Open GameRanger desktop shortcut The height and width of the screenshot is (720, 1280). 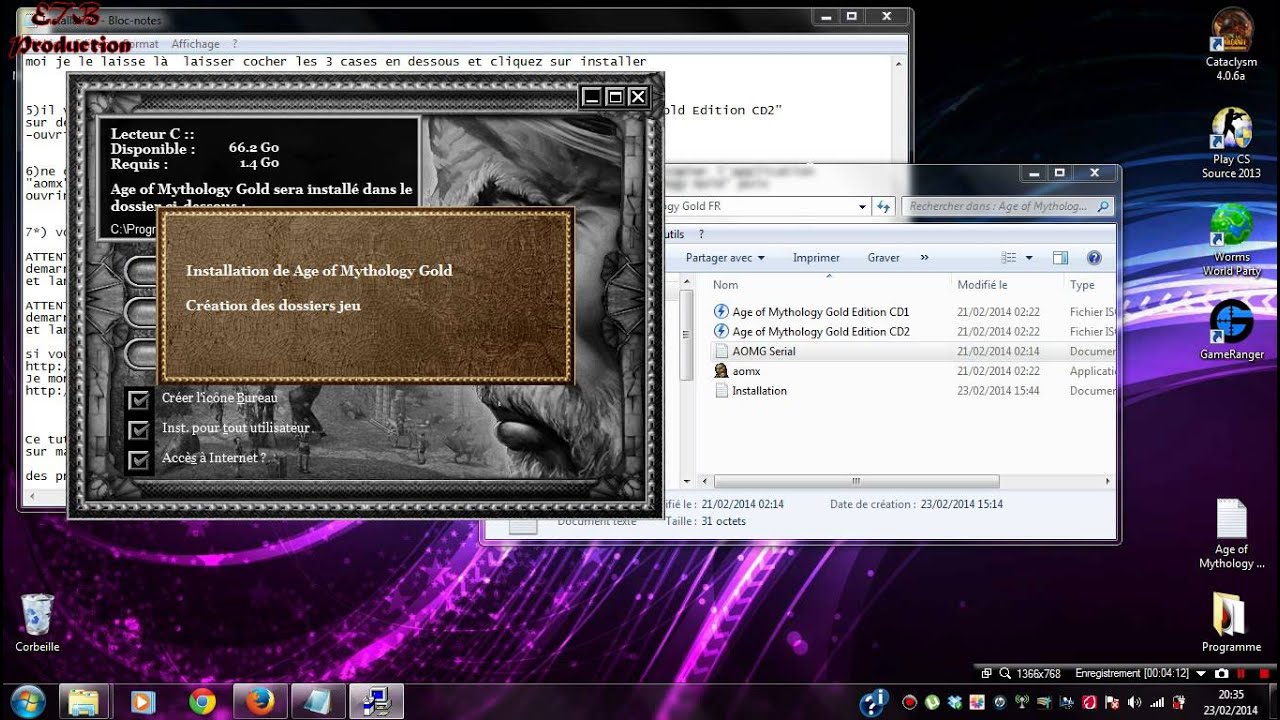click(1231, 330)
